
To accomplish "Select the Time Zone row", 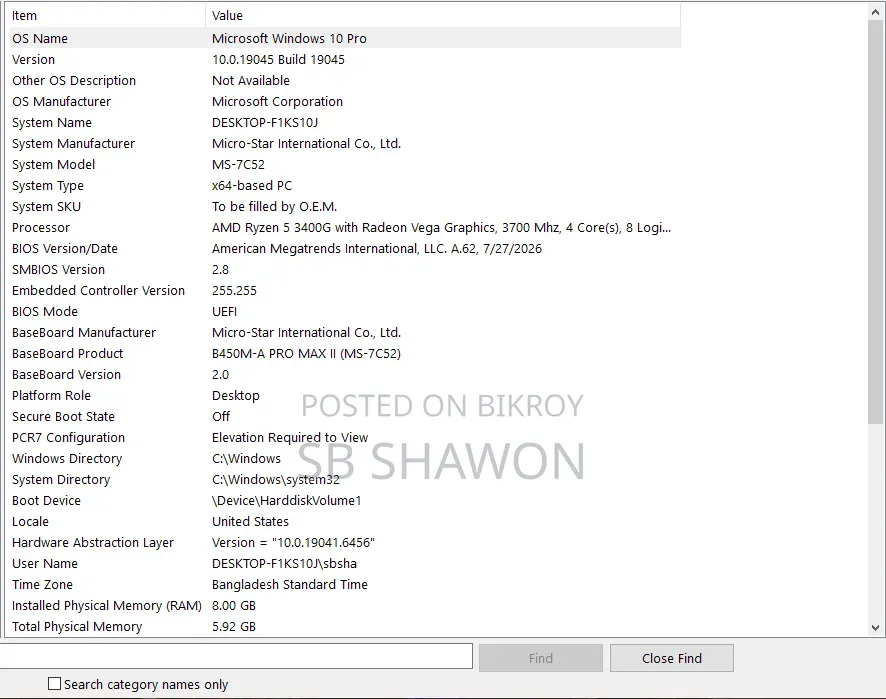I will [345, 584].
